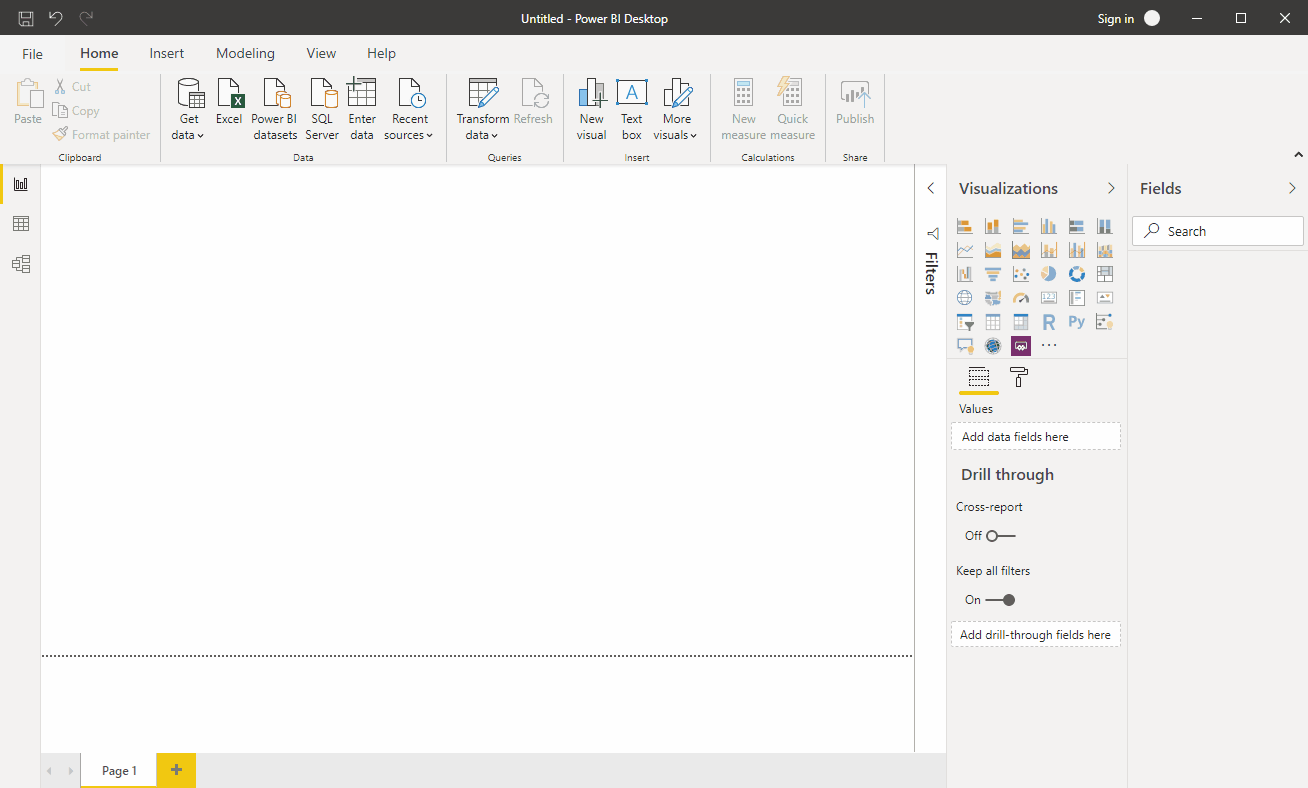1308x788 pixels.
Task: Add a ribbon chart visual
Action: 1105,250
